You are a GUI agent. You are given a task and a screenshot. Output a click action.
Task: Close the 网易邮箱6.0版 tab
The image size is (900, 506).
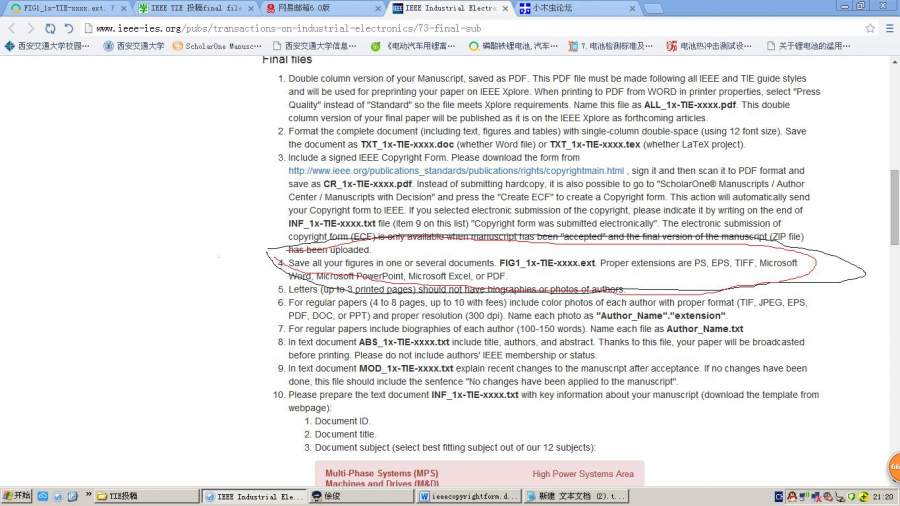(x=378, y=9)
